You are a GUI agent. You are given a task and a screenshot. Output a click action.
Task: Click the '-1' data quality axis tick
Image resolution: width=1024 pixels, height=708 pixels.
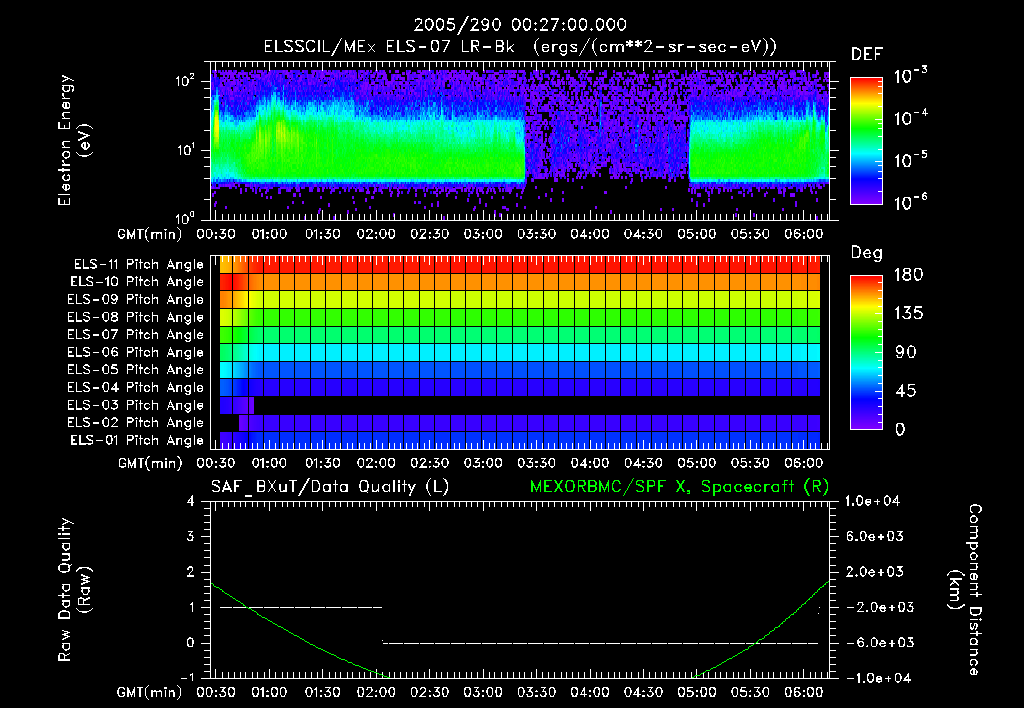187,677
